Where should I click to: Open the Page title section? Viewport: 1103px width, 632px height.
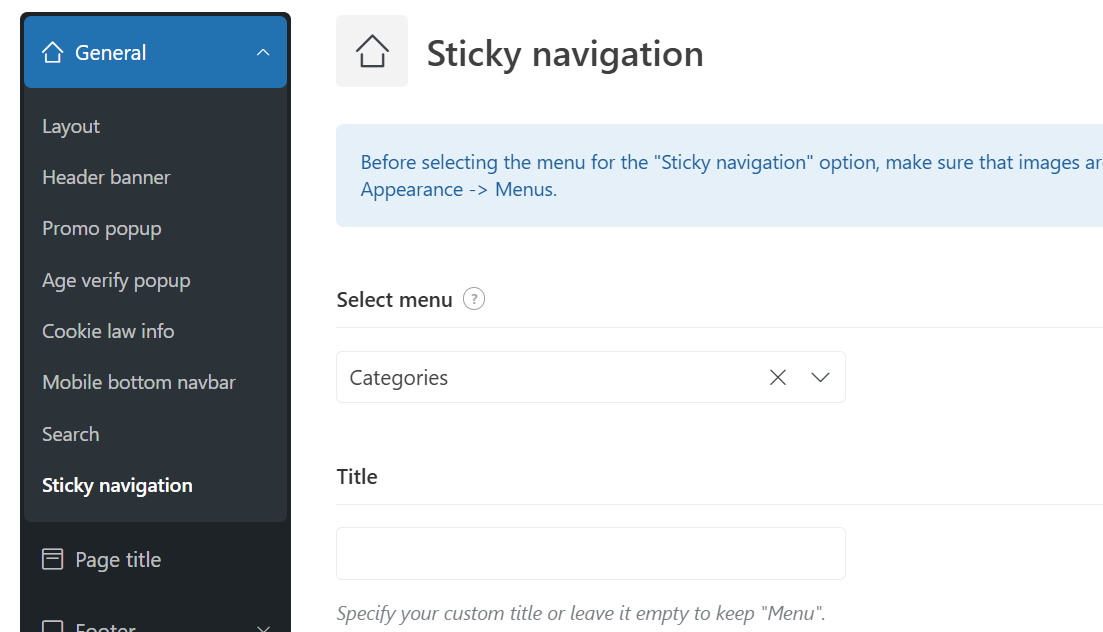118,560
